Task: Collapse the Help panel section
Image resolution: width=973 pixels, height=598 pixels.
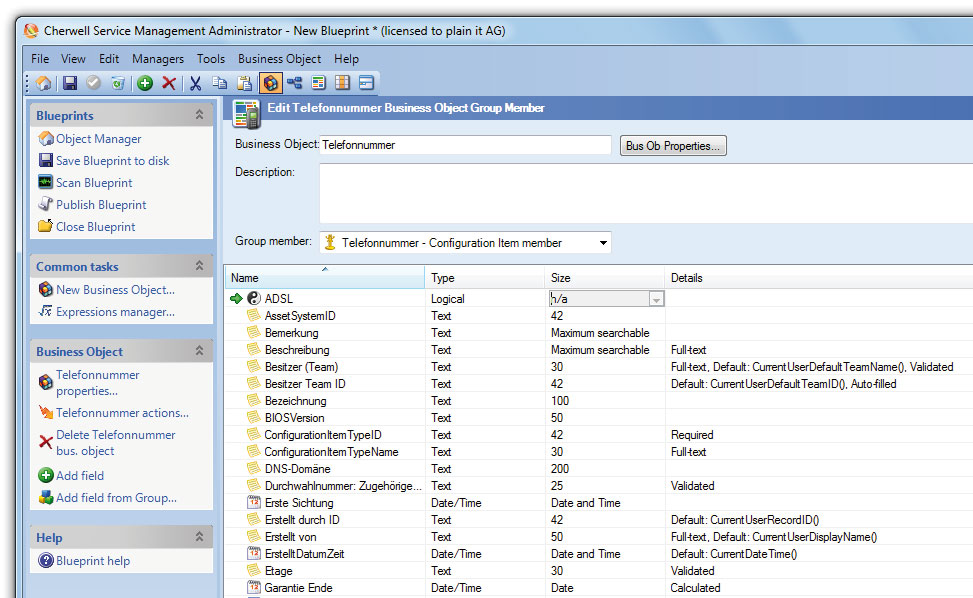Action: [x=199, y=537]
